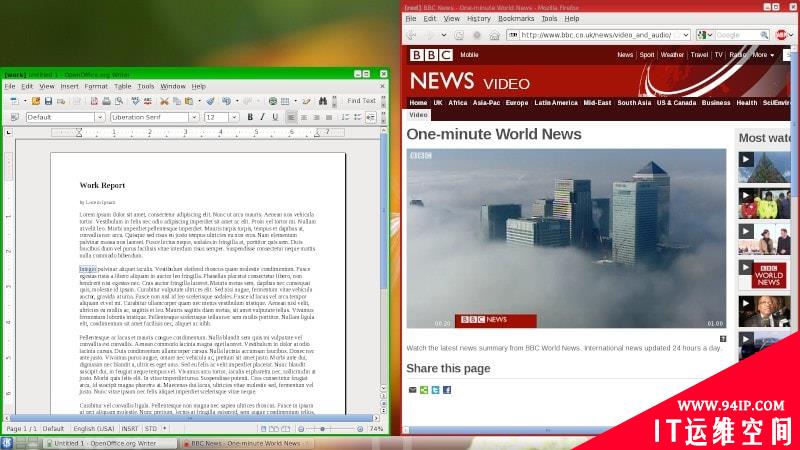Image resolution: width=800 pixels, height=450 pixels.
Task: Toggle Bold formatting in Writer
Action: point(250,117)
